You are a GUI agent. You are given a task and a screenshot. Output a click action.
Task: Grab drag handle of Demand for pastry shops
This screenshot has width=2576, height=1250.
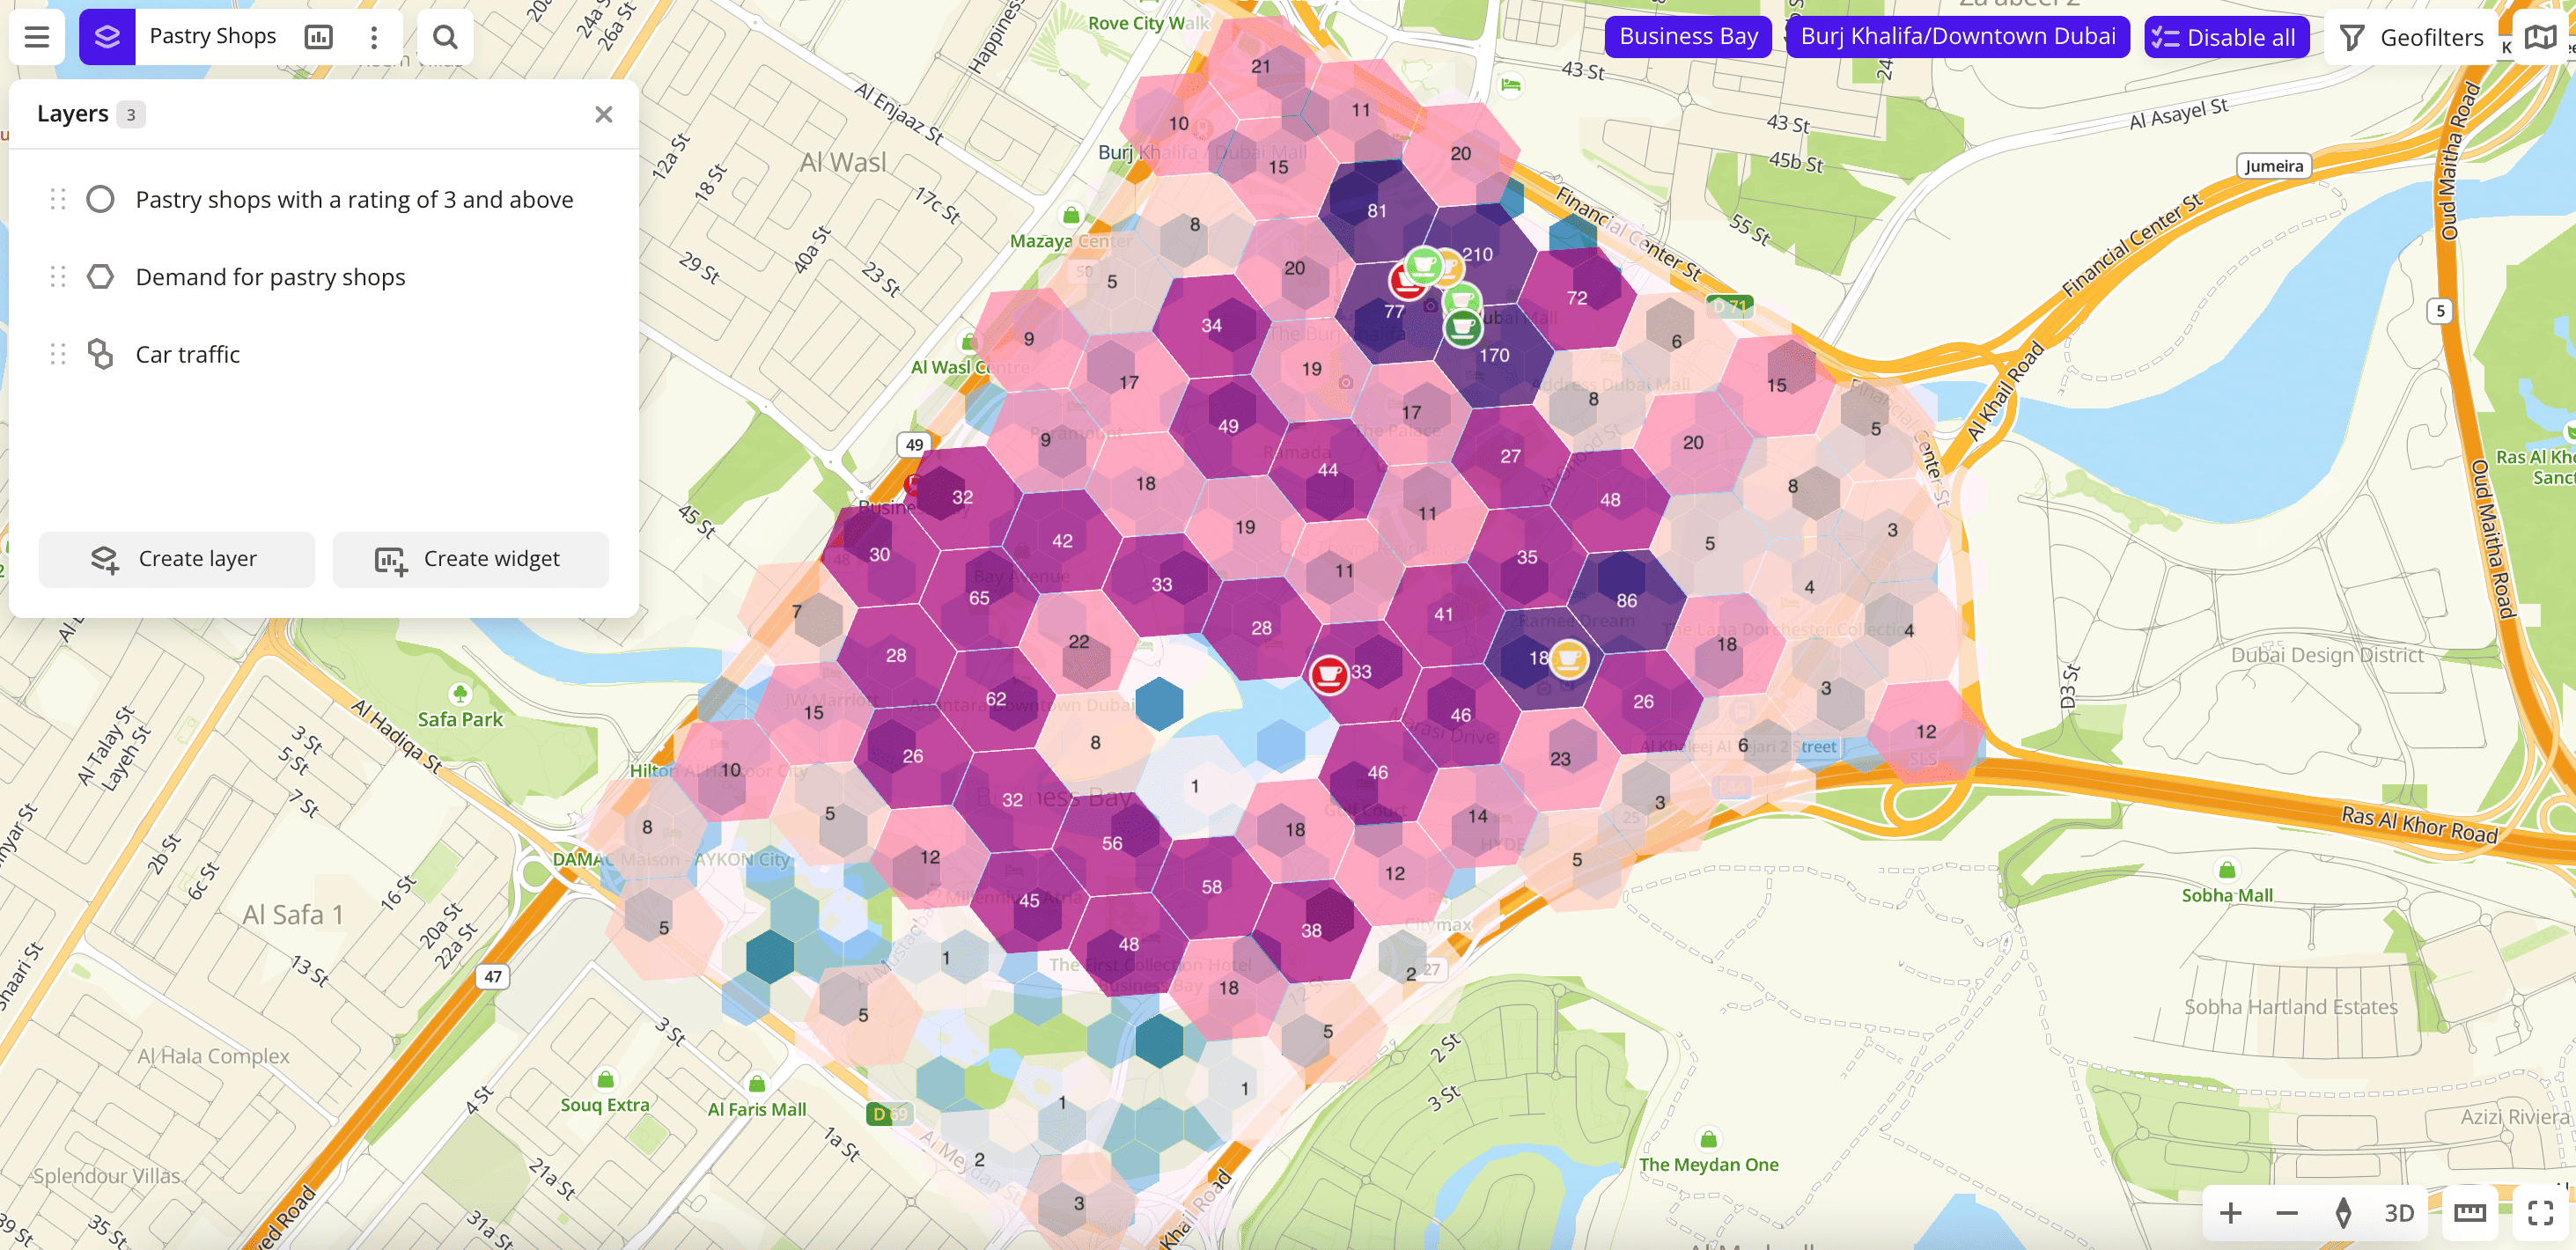tap(58, 276)
